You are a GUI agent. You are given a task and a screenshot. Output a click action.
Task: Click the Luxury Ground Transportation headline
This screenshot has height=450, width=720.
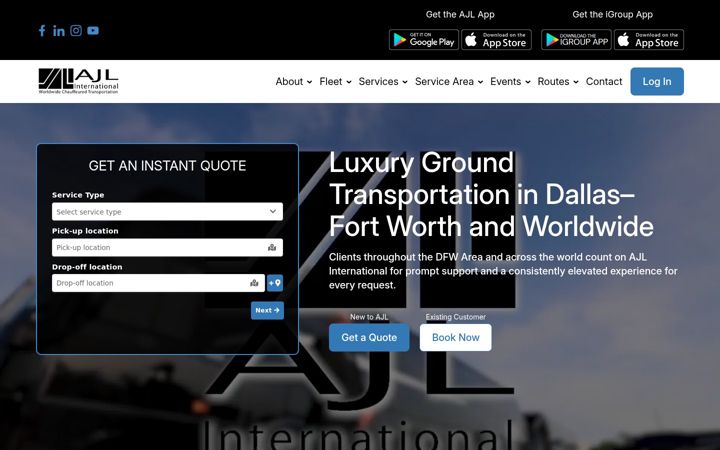(x=491, y=194)
